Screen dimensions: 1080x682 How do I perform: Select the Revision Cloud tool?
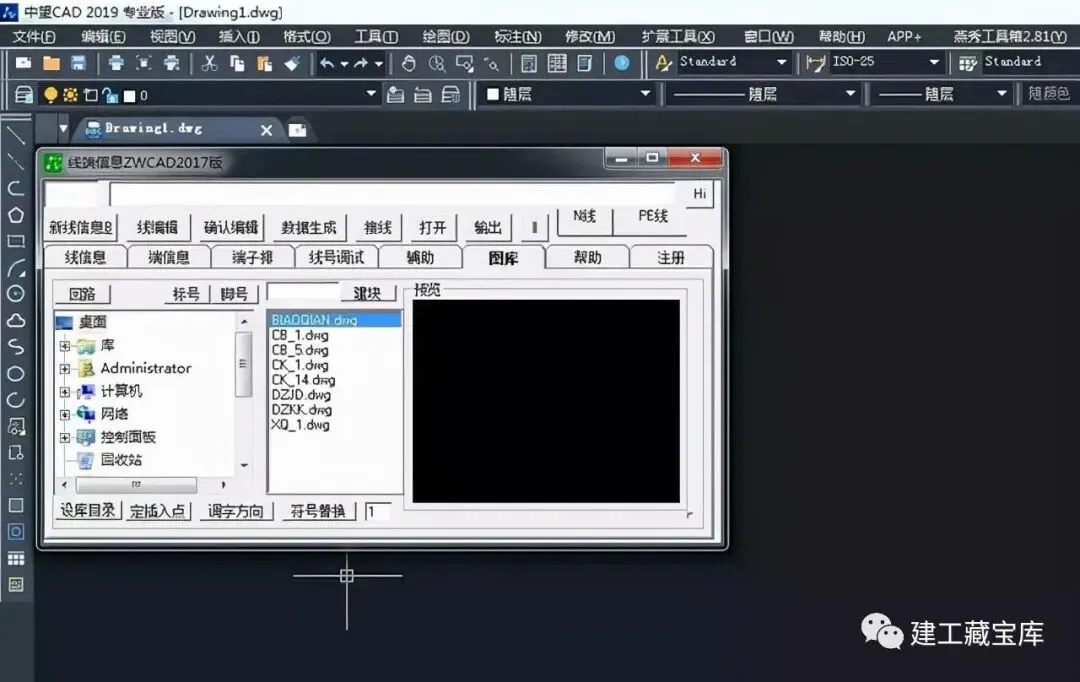(16, 320)
